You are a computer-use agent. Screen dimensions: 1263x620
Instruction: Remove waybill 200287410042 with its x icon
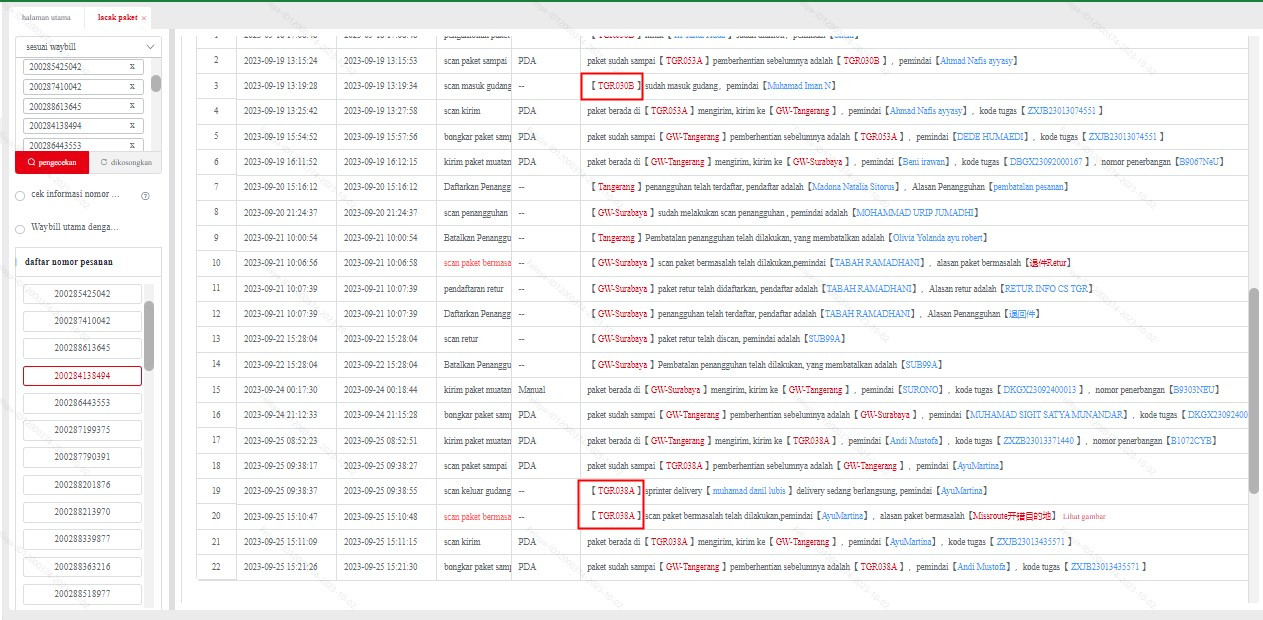pos(132,87)
